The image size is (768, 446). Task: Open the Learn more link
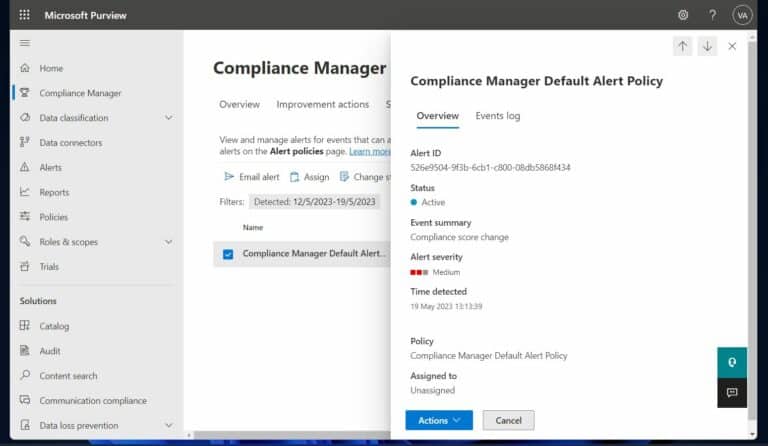point(370,151)
